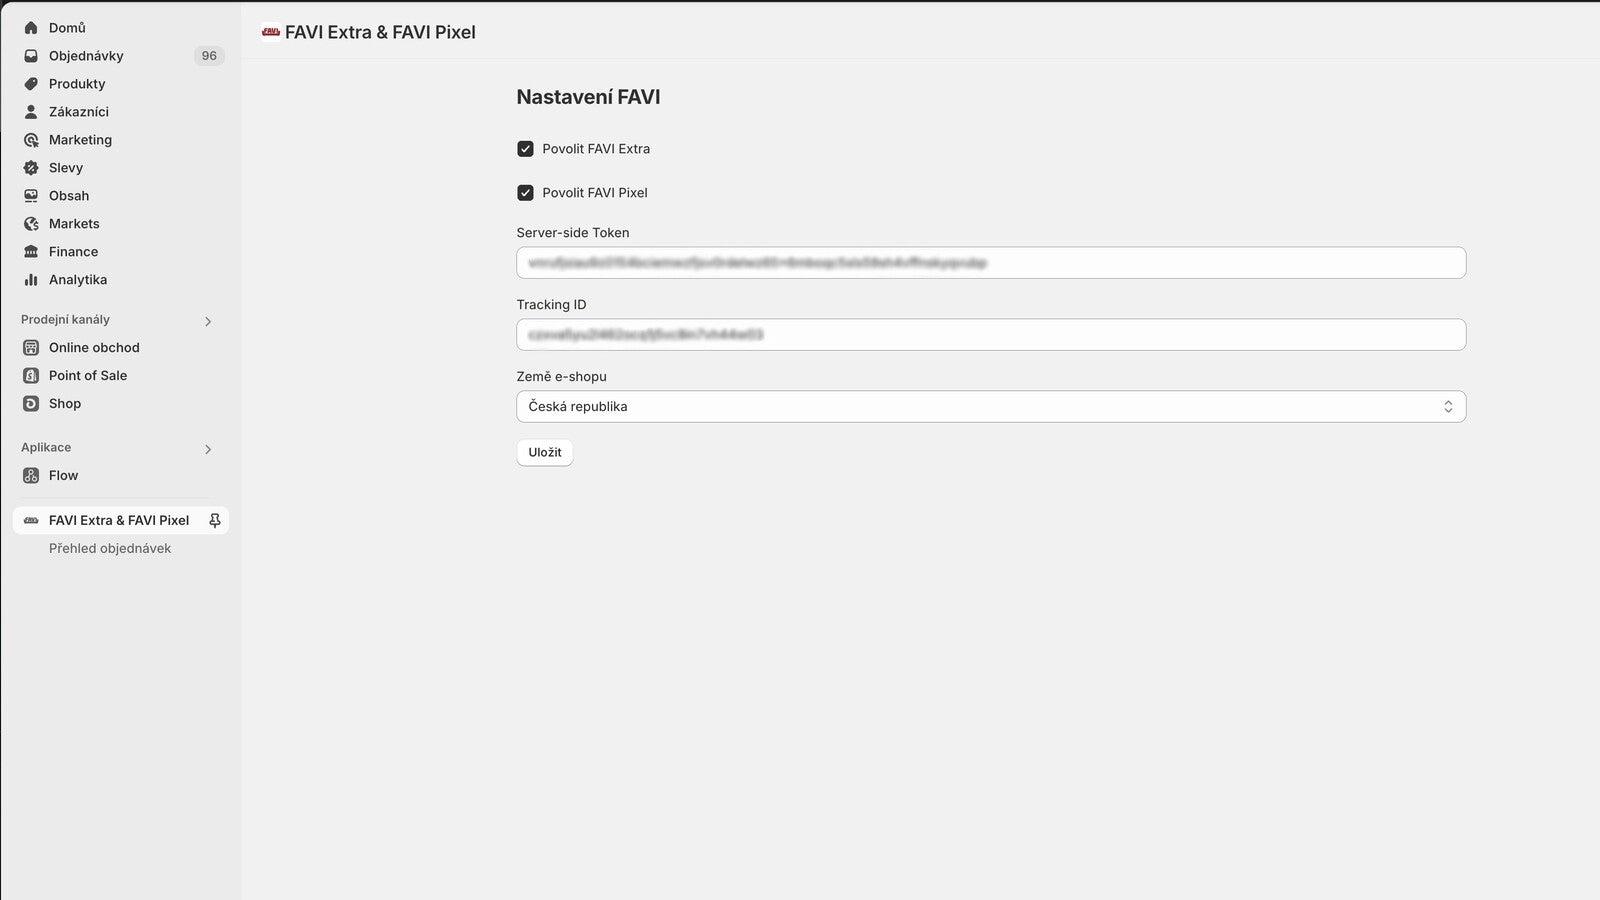
Task: Select the Analytika bar chart icon
Action: tap(30, 280)
